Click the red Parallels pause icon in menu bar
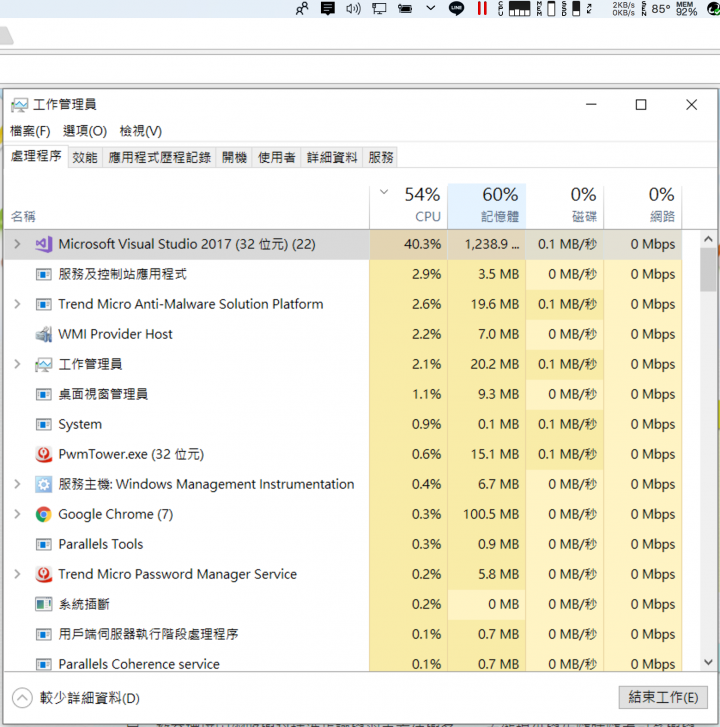The width and height of the screenshot is (720, 727). [482, 8]
